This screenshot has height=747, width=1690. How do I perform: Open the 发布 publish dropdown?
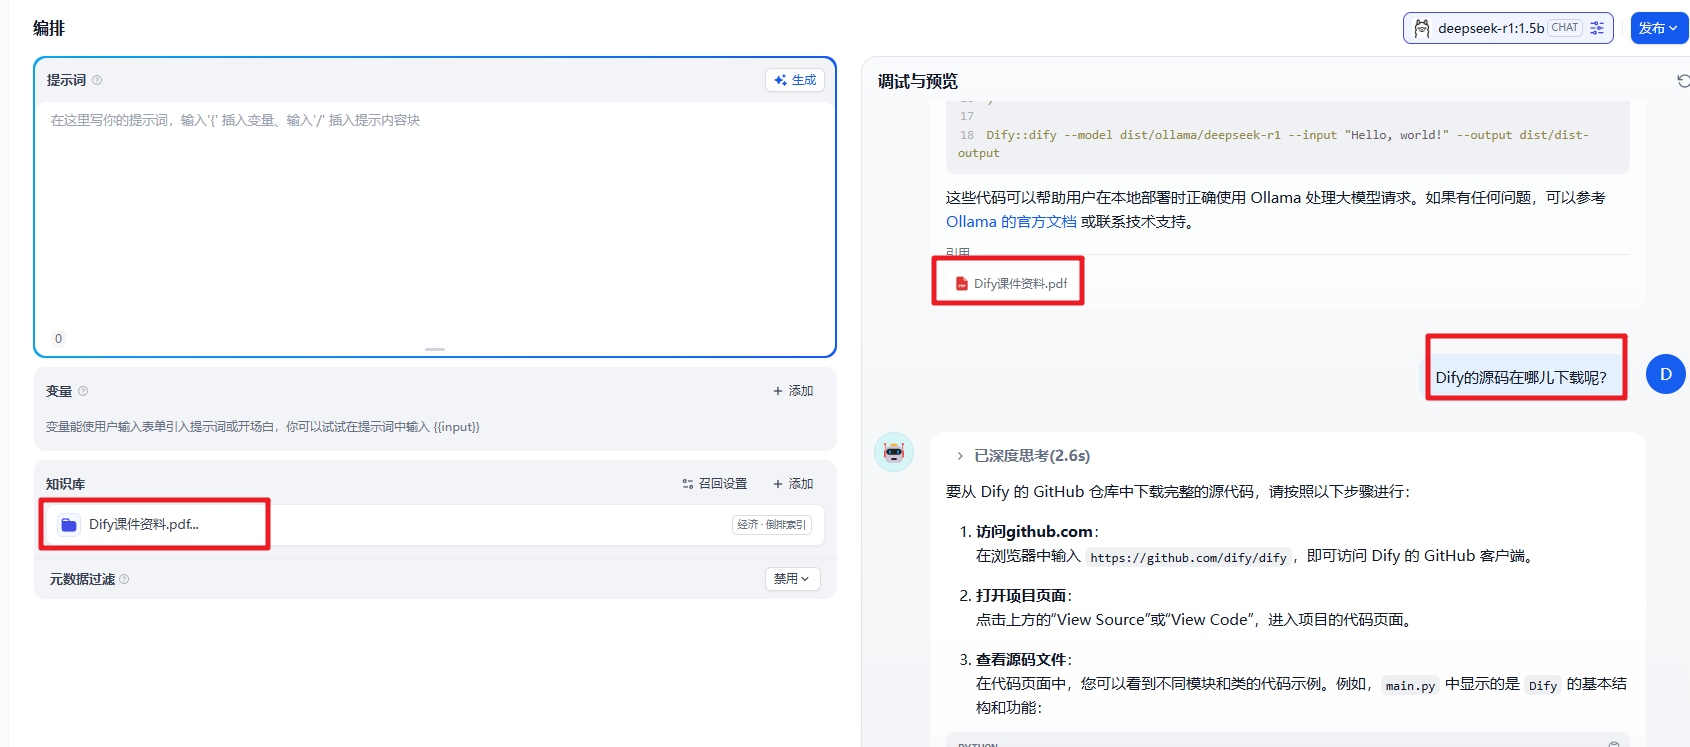(x=1657, y=28)
